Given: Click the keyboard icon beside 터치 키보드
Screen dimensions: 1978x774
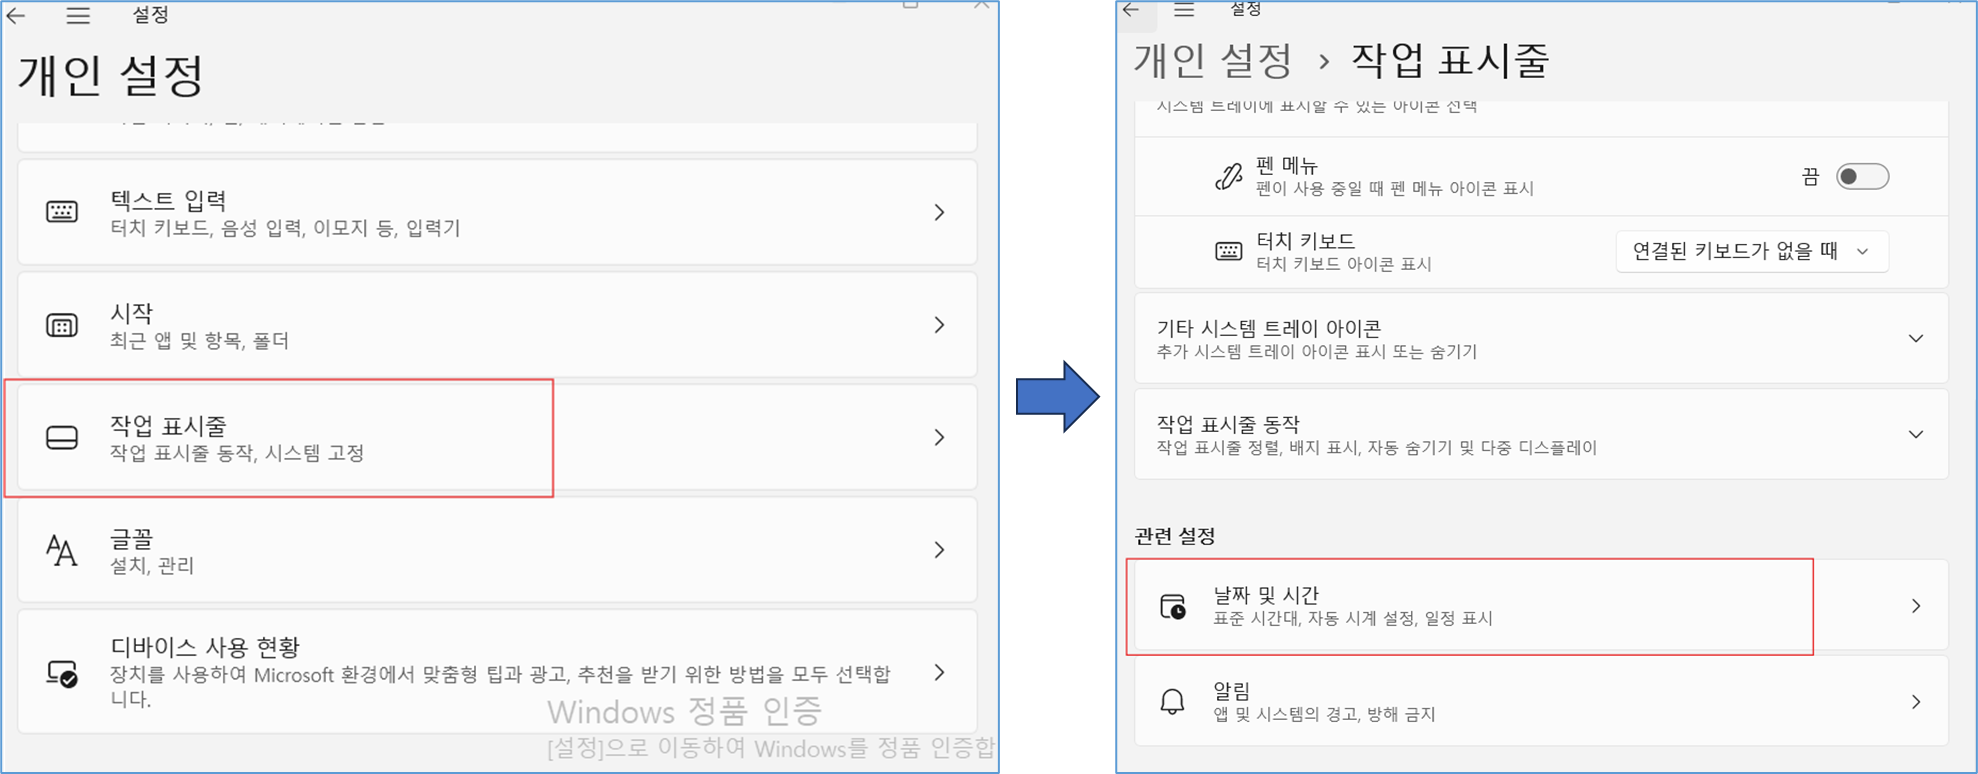Looking at the screenshot, I should 1228,251.
